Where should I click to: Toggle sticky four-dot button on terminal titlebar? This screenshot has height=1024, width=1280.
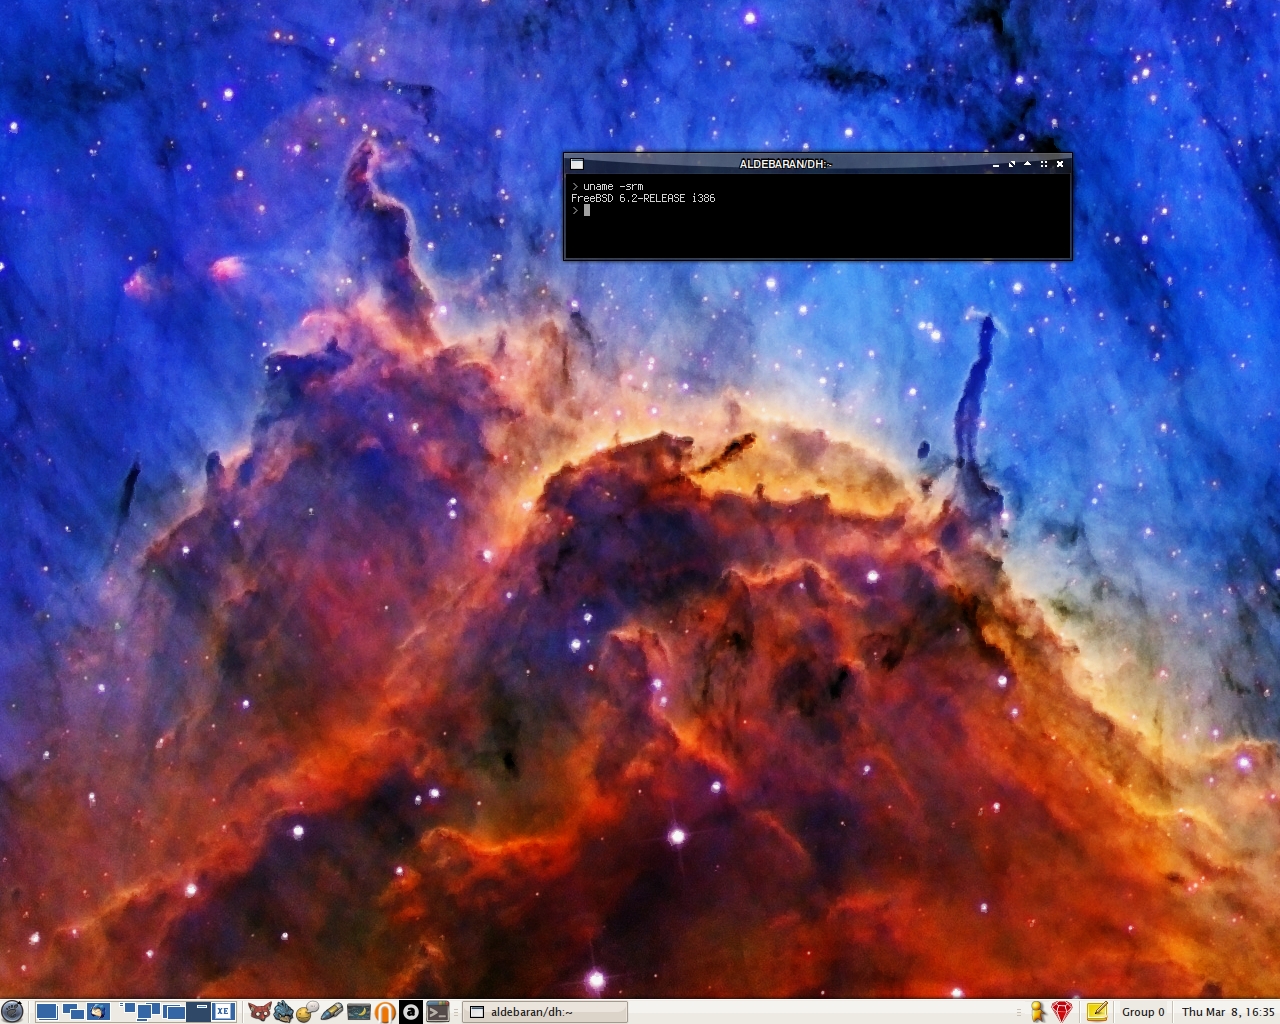(1044, 164)
